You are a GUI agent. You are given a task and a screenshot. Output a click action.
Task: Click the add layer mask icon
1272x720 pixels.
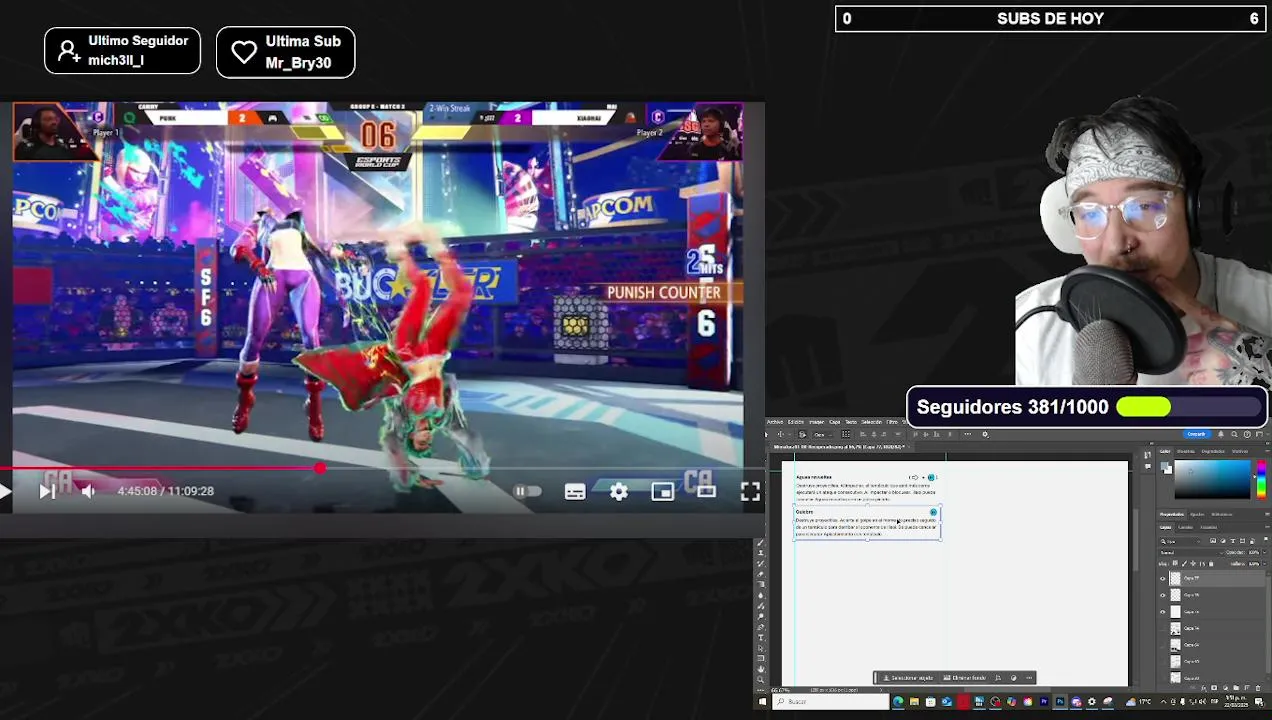1214,688
